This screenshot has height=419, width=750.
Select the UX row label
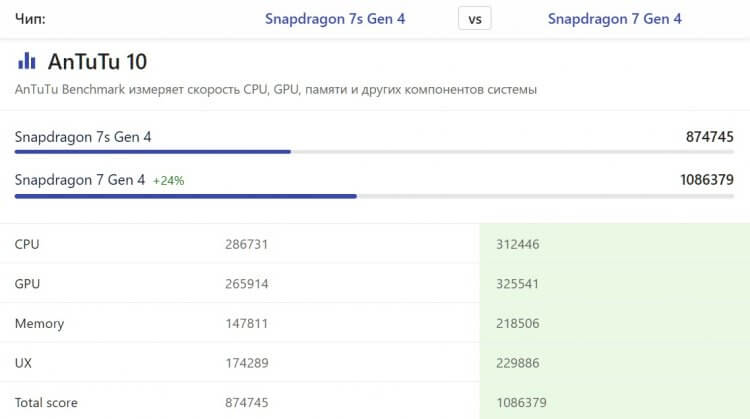click(x=23, y=363)
